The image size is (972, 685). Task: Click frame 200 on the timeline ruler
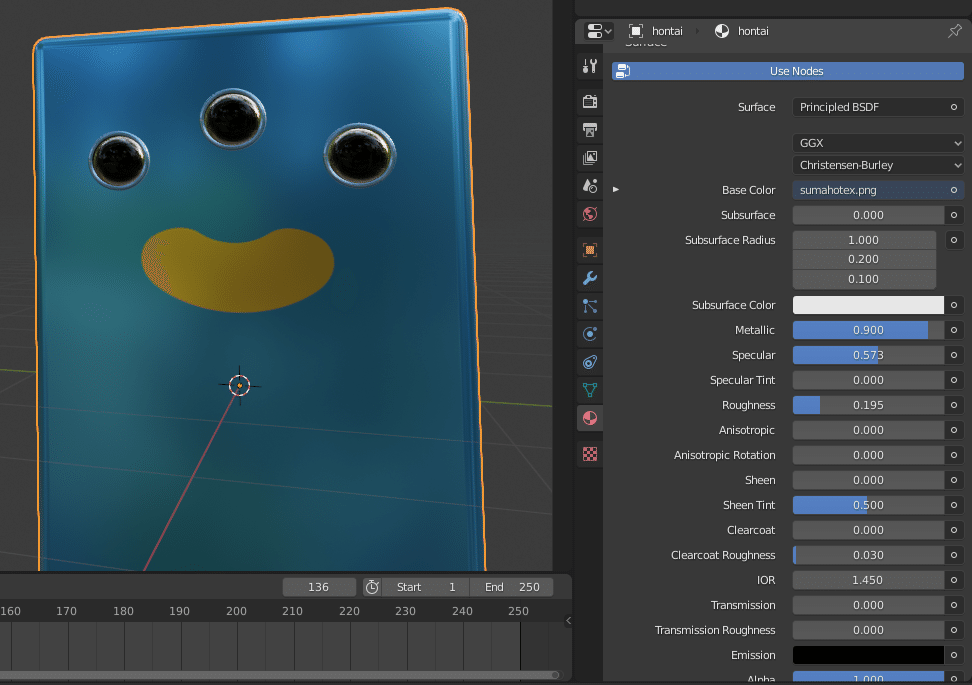click(x=236, y=611)
